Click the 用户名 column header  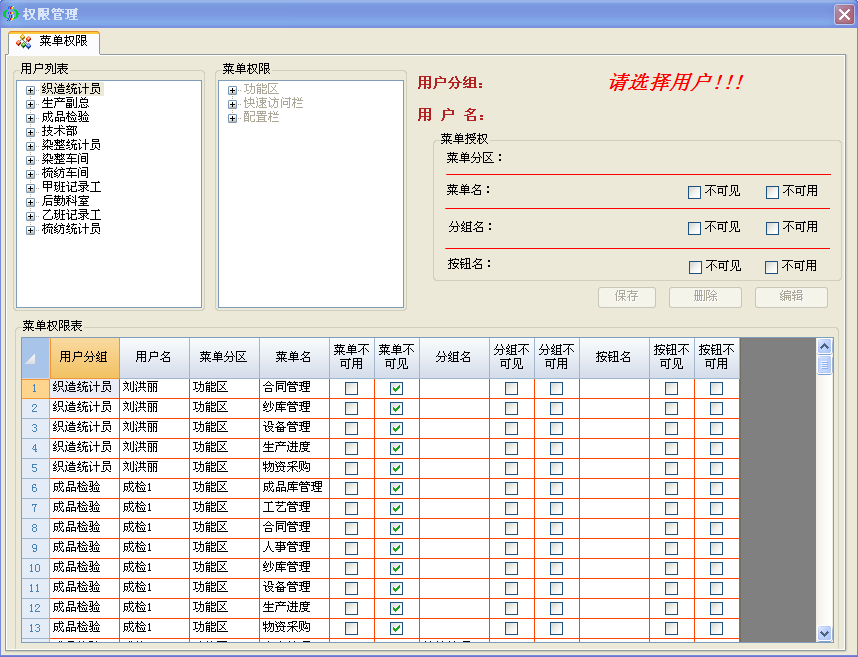(x=154, y=358)
